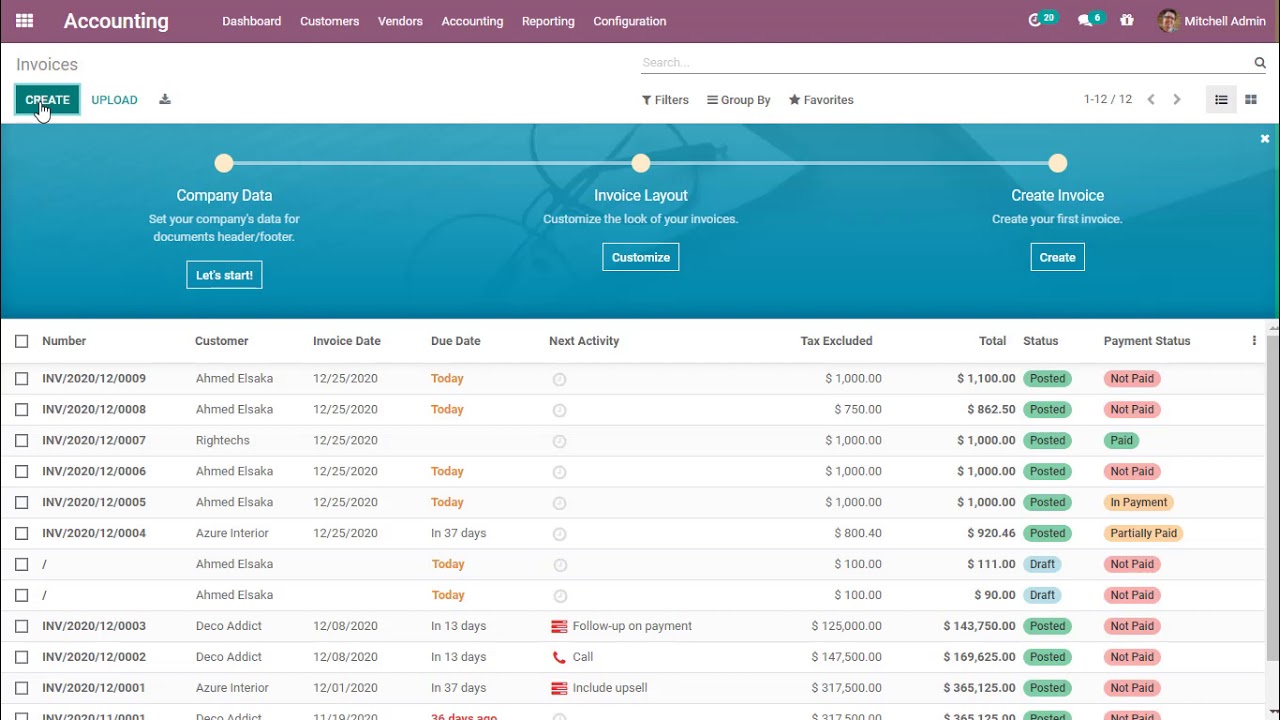
Task: Click activity clock icon for INV/2020/12/0006
Action: click(x=559, y=472)
